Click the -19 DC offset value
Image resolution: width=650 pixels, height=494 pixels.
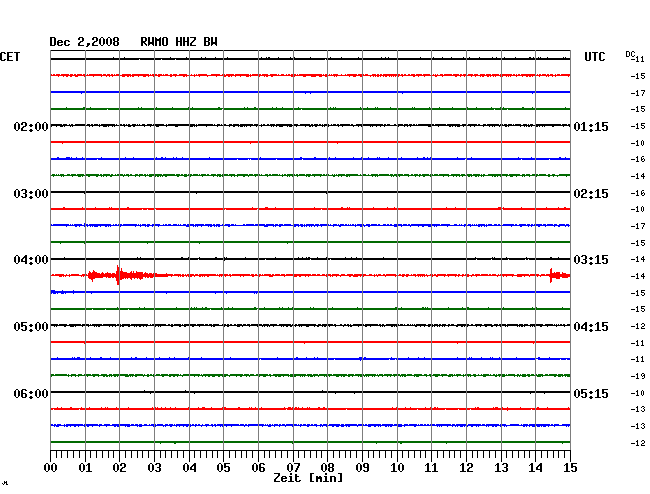tap(638, 376)
